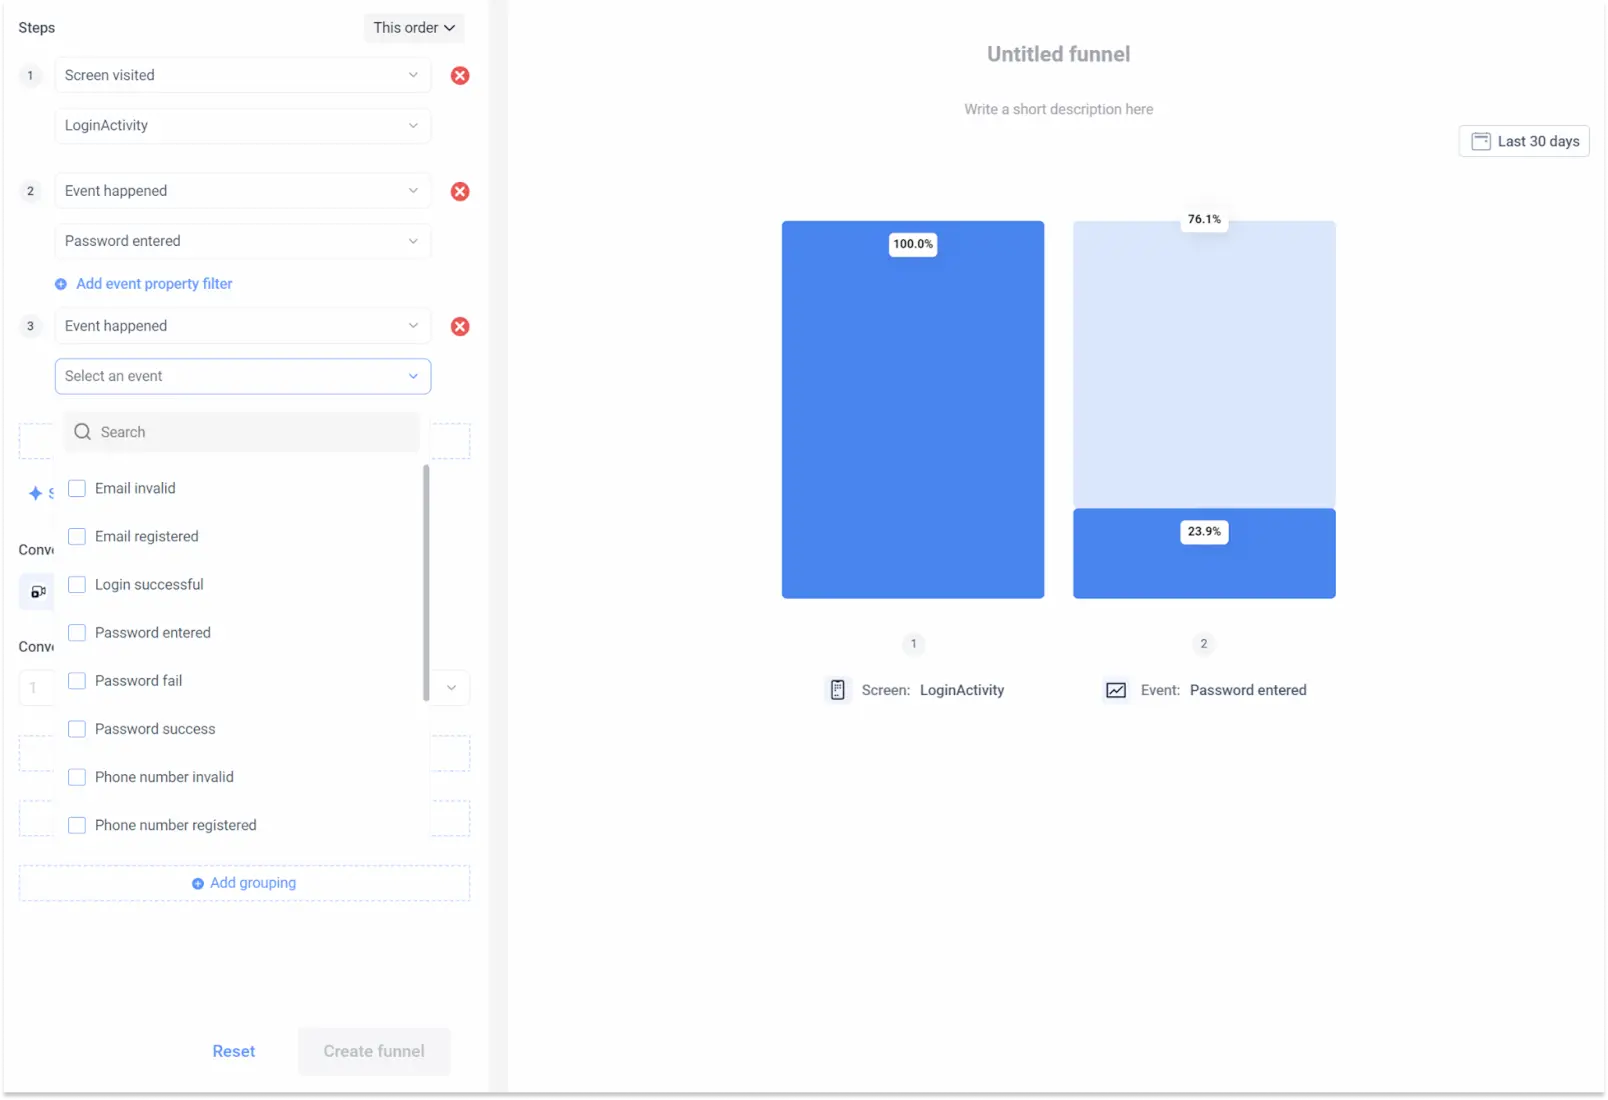Check the Phone number invalid checkbox
The image size is (1608, 1100).
pyautogui.click(x=77, y=777)
